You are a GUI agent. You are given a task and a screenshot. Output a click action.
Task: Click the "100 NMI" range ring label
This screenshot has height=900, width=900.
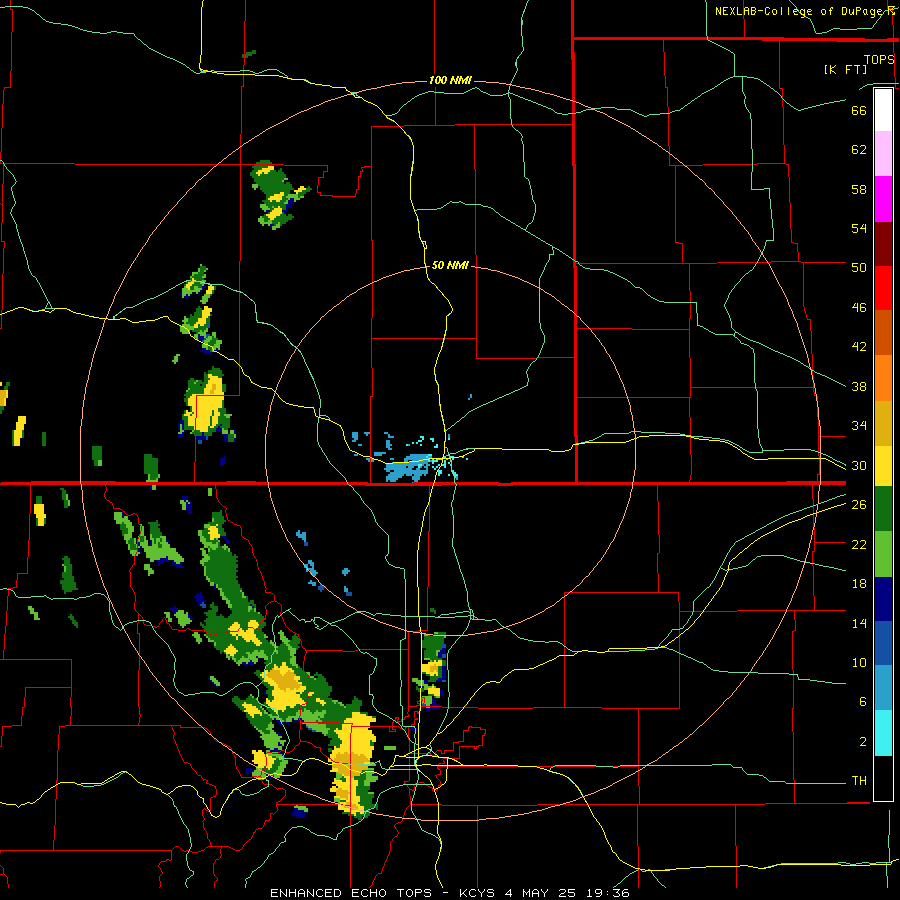(450, 80)
